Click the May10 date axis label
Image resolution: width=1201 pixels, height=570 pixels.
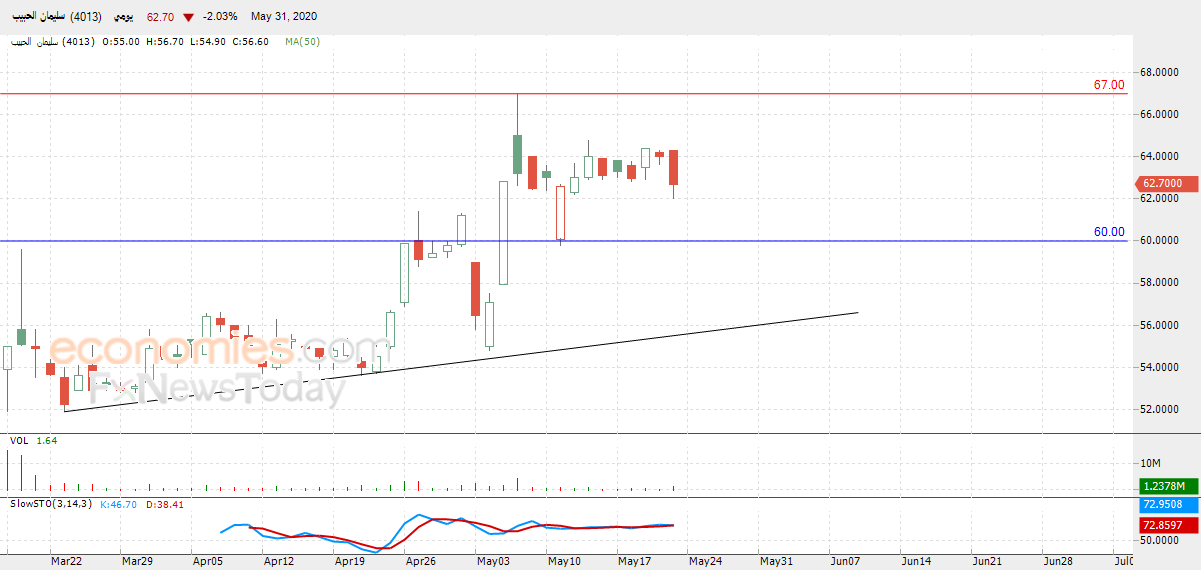point(564,562)
